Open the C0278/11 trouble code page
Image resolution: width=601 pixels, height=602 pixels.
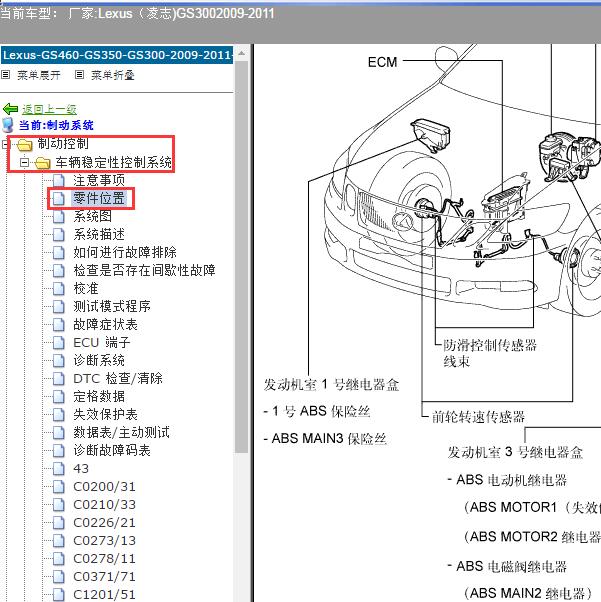104,559
